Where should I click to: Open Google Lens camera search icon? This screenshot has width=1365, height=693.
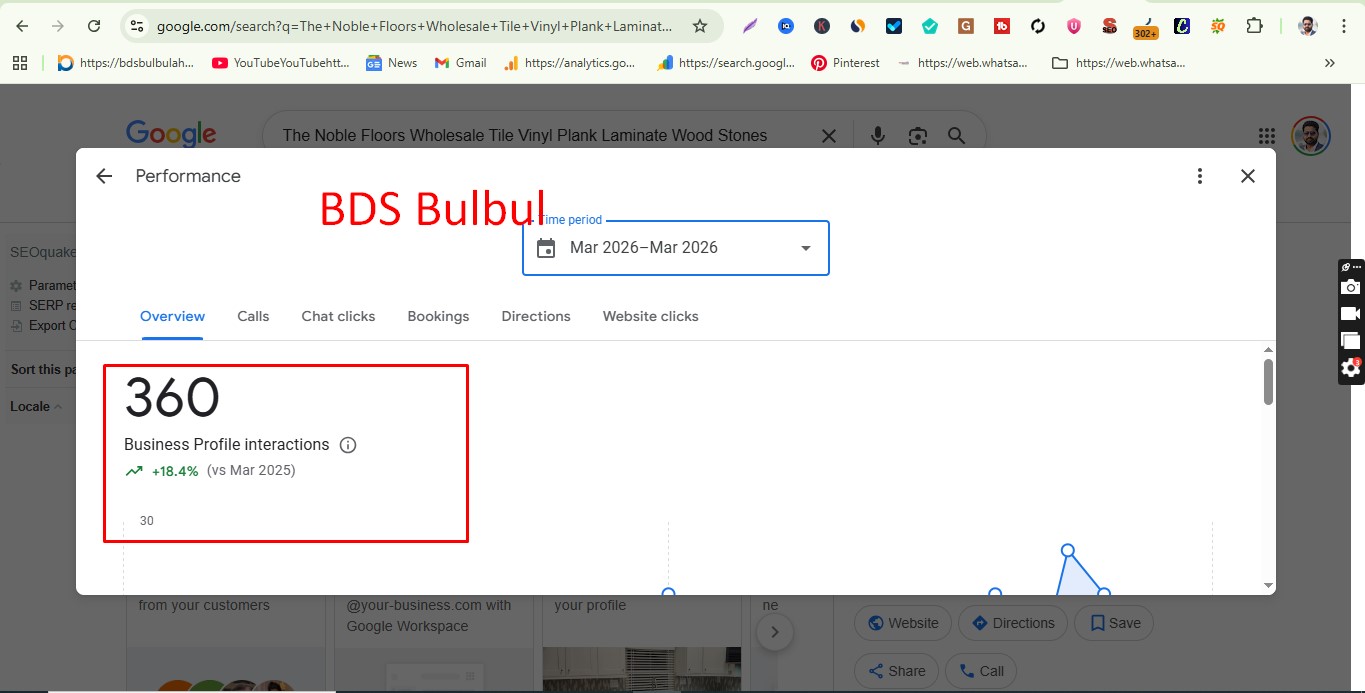[917, 135]
